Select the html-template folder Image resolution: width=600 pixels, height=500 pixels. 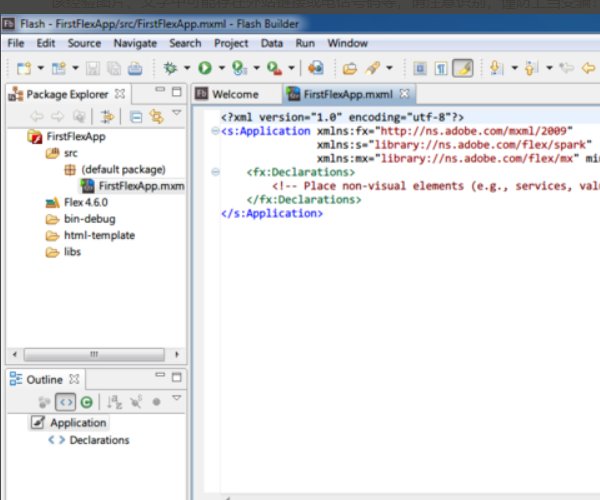click(x=99, y=235)
